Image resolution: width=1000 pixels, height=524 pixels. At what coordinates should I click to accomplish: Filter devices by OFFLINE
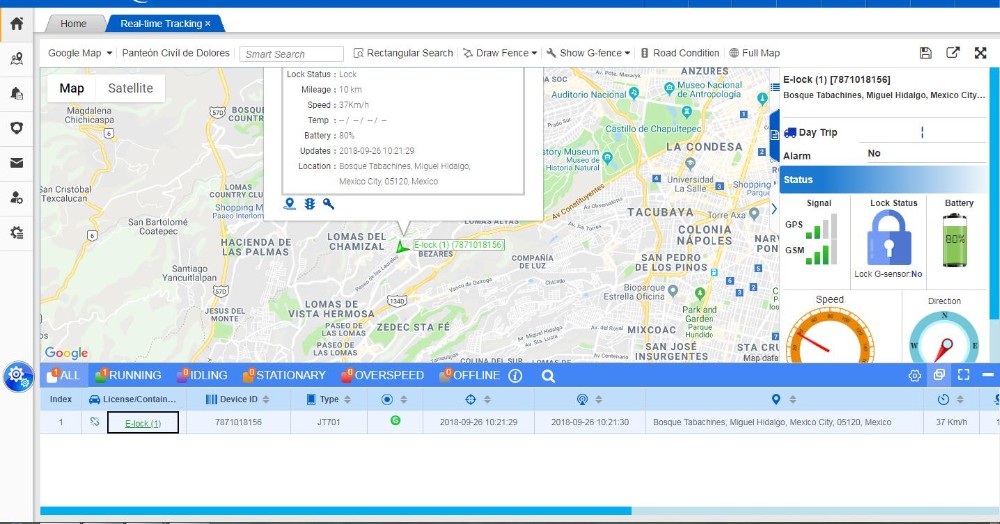(470, 375)
